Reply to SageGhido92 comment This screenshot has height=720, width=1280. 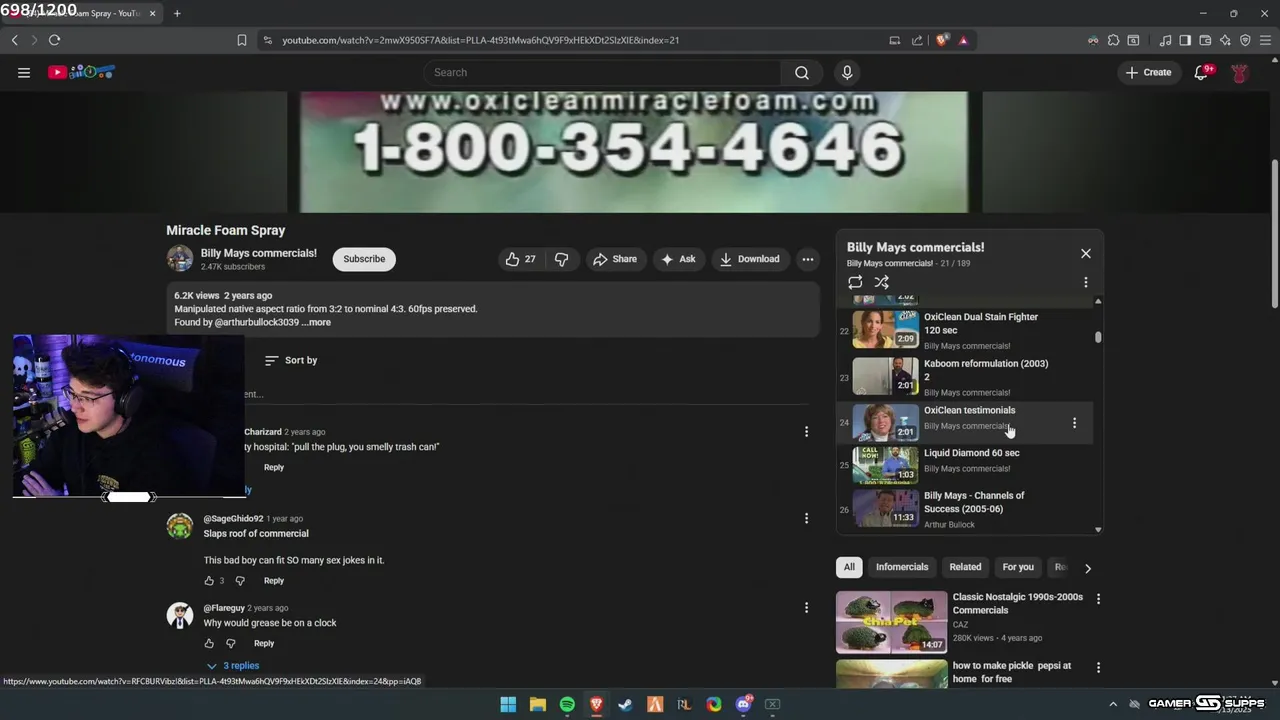(273, 580)
